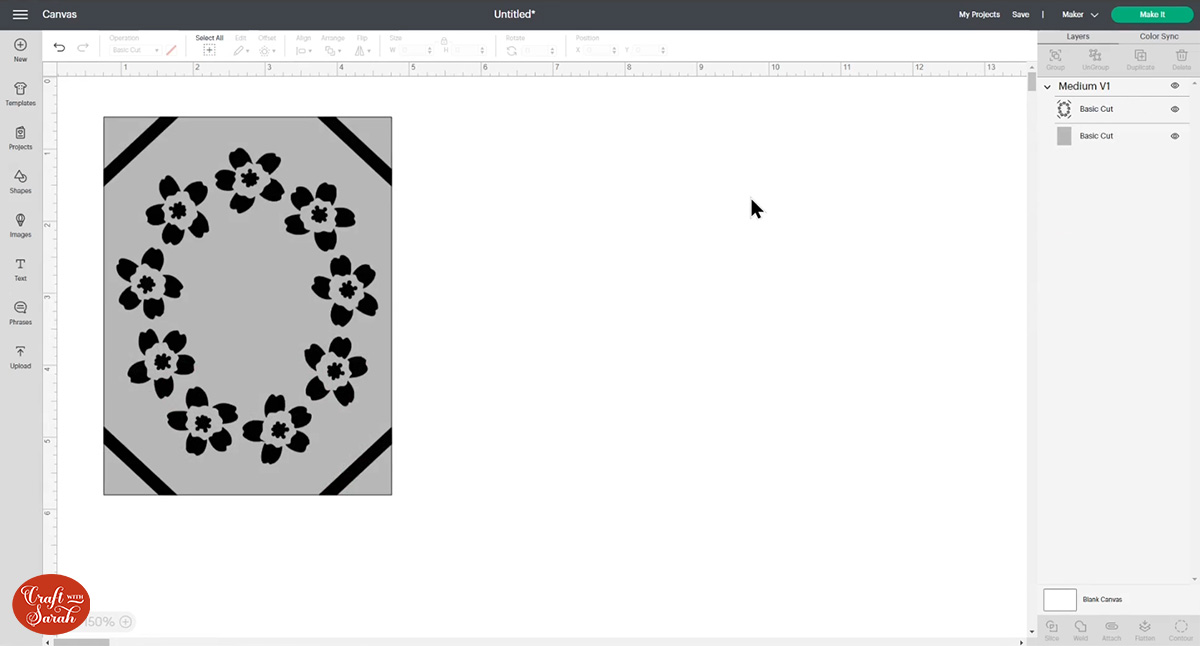
Task: Click the Canvas label in header
Action: [59, 15]
